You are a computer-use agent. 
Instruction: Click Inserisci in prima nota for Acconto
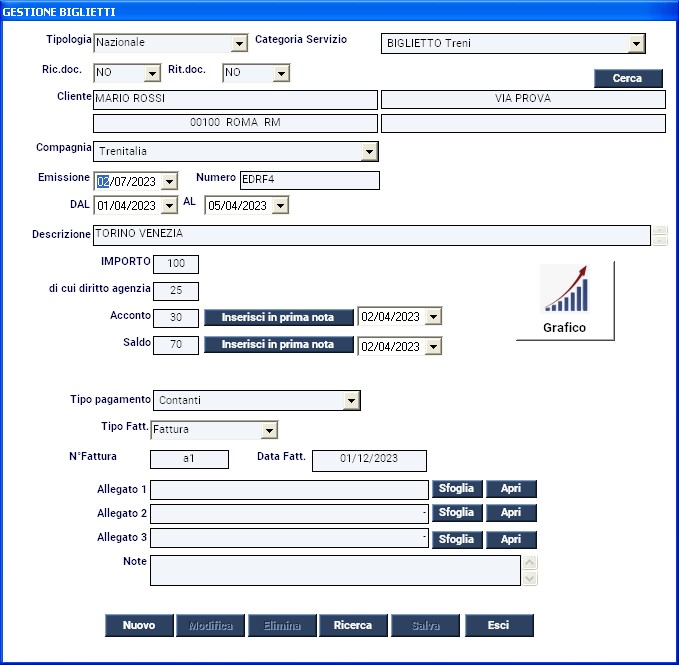pyautogui.click(x=278, y=317)
